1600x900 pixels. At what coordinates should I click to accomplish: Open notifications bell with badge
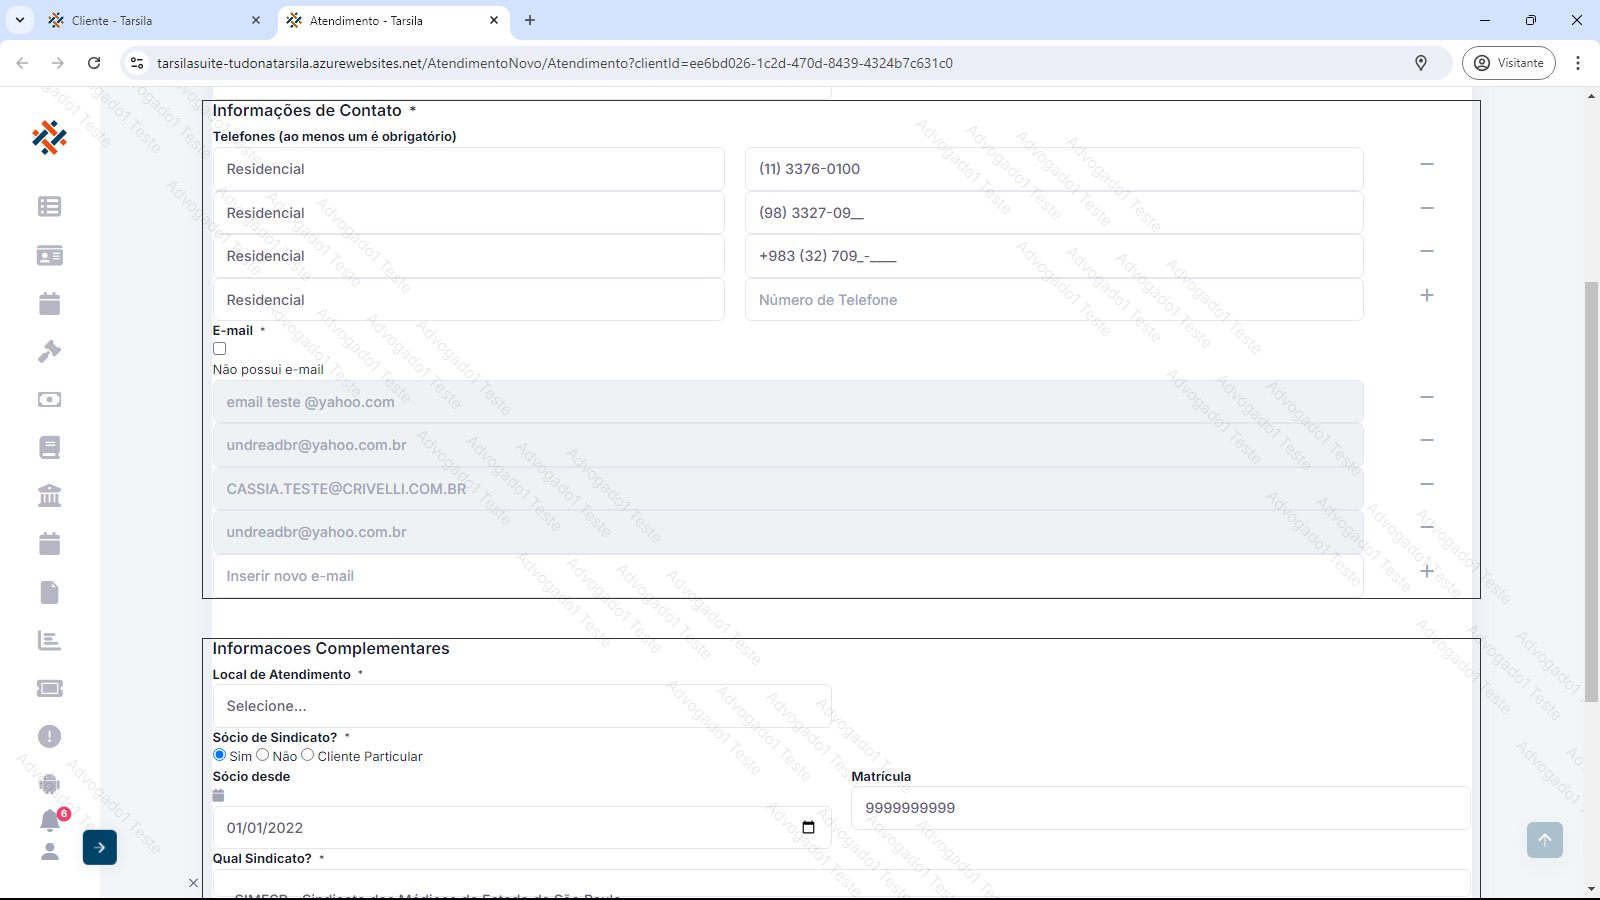coord(50,820)
